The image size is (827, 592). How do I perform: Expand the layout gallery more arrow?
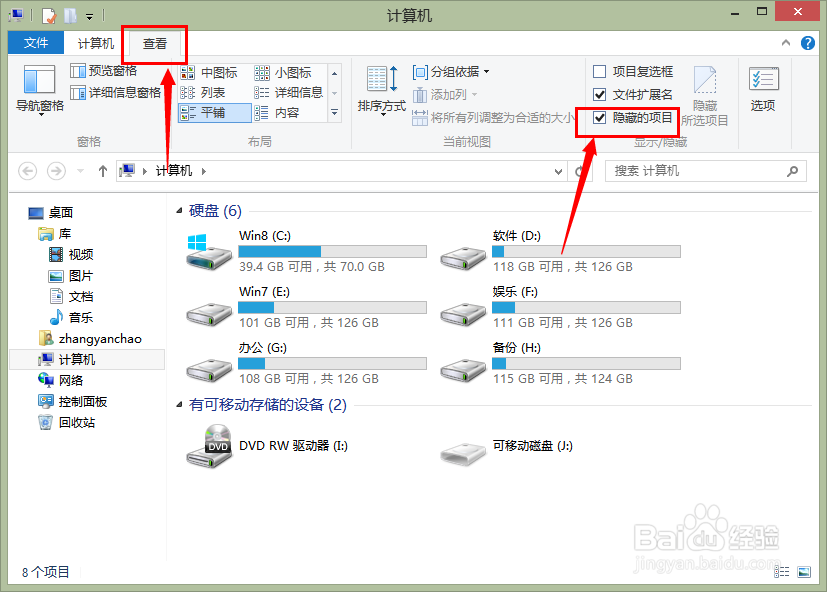click(334, 112)
